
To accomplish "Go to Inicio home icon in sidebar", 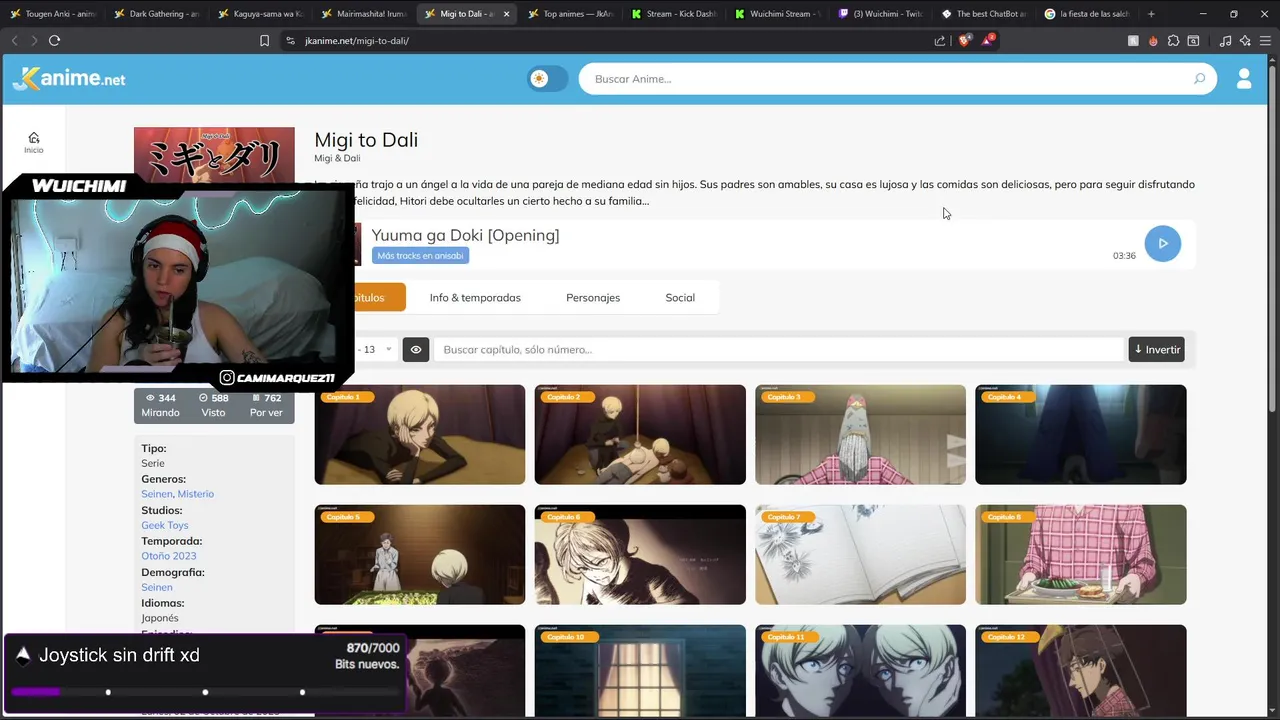I will (34, 142).
